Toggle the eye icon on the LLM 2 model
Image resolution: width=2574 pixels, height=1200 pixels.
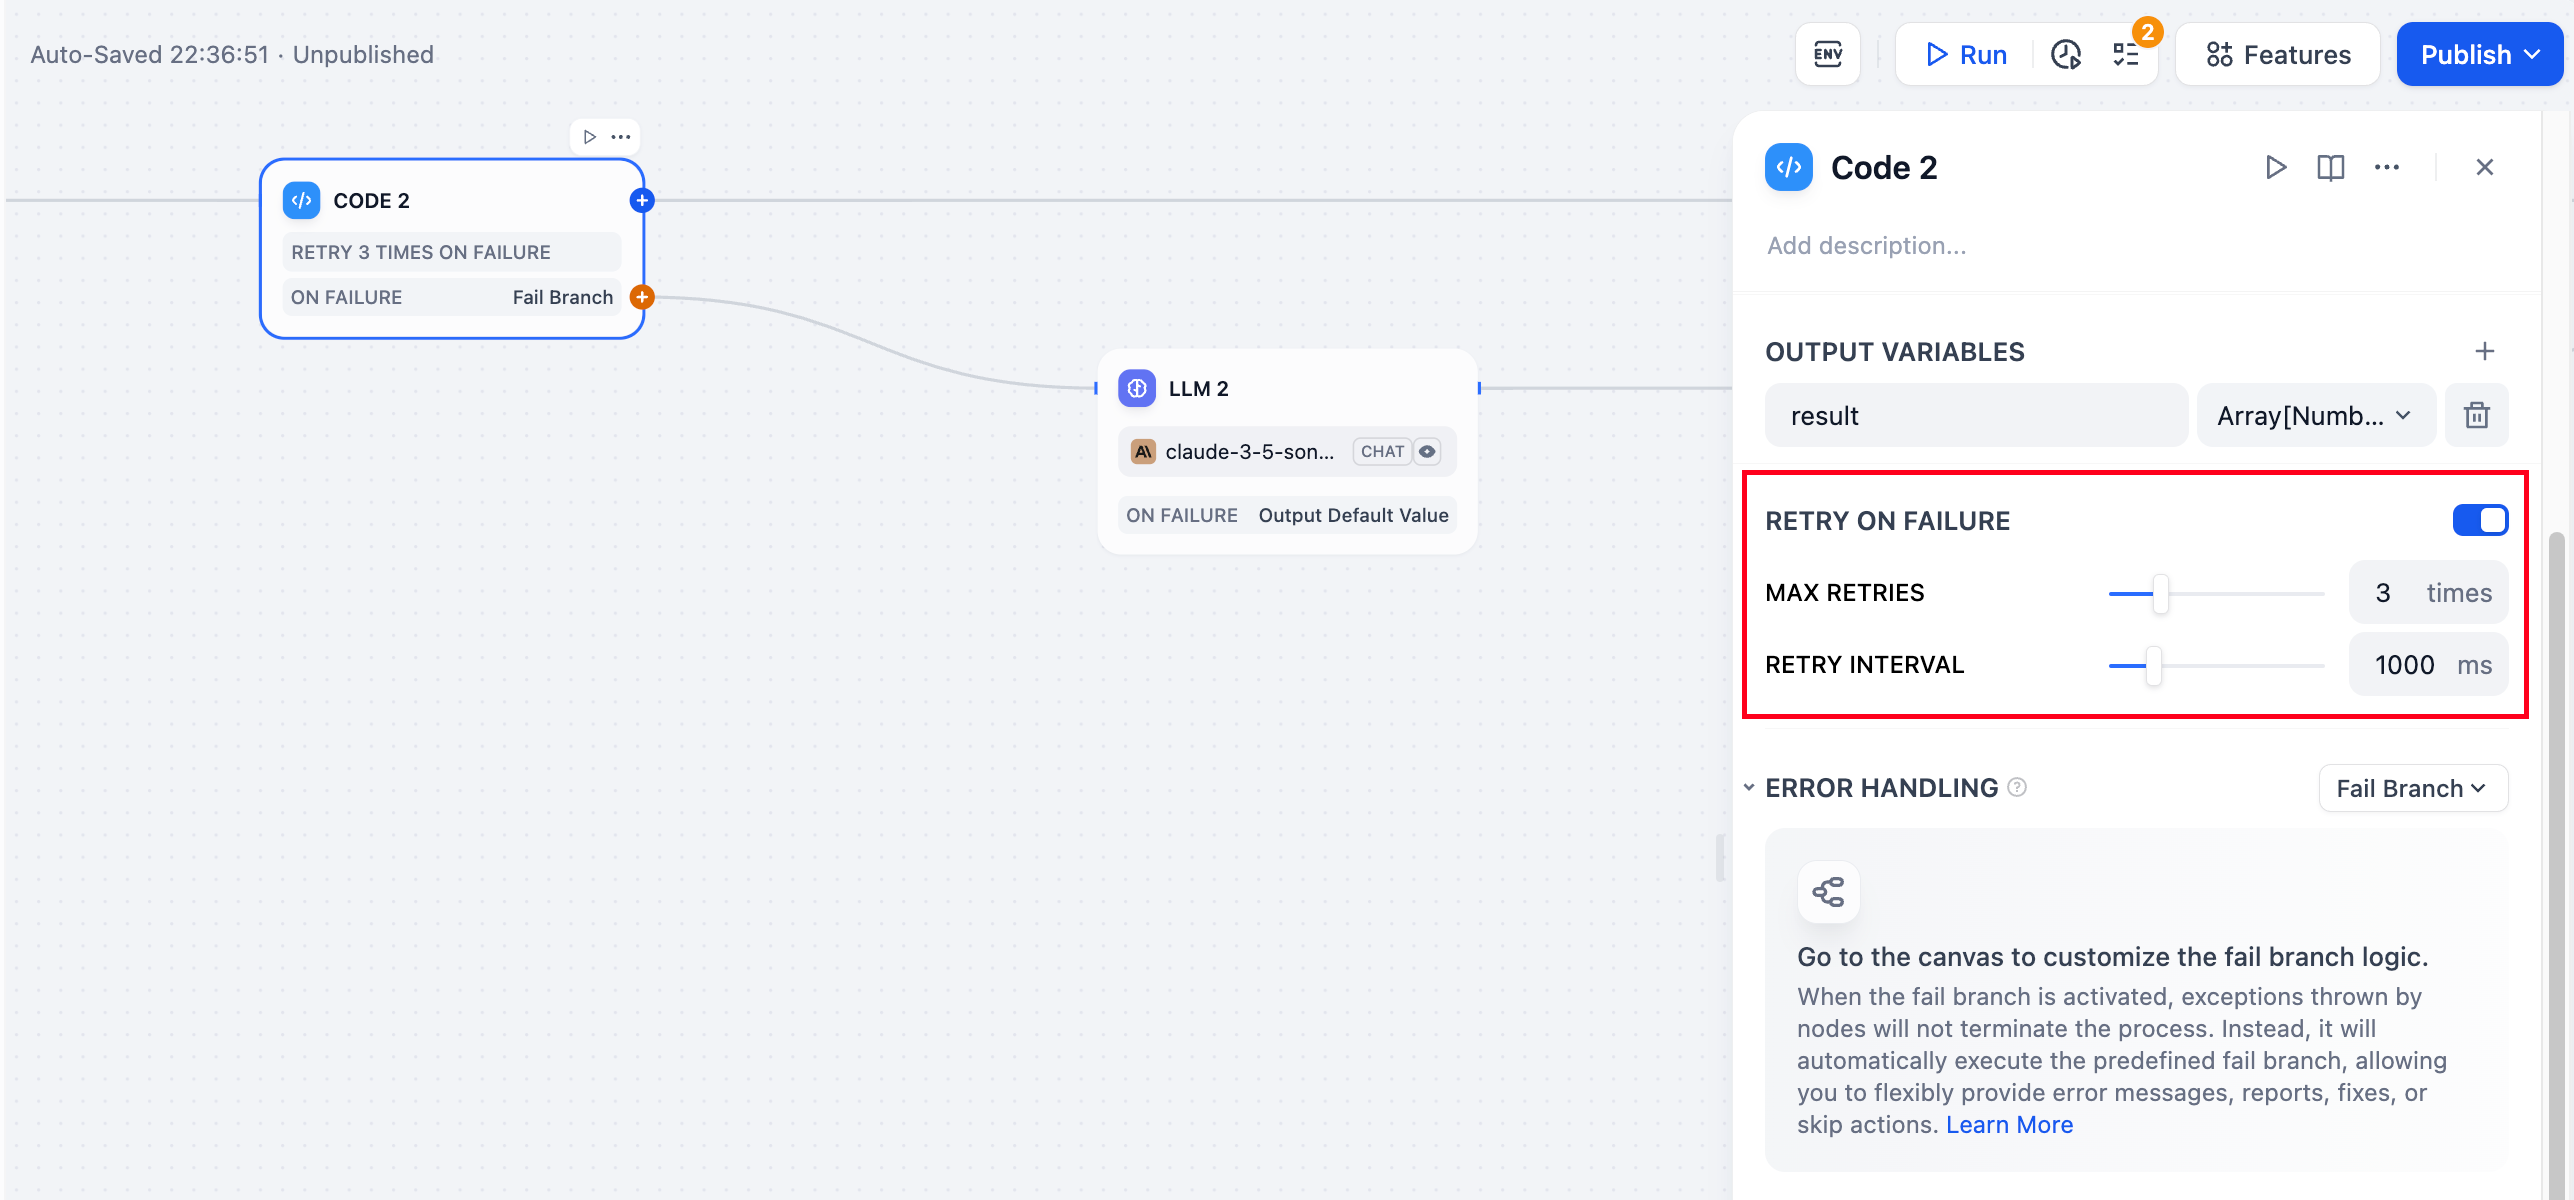point(1427,451)
